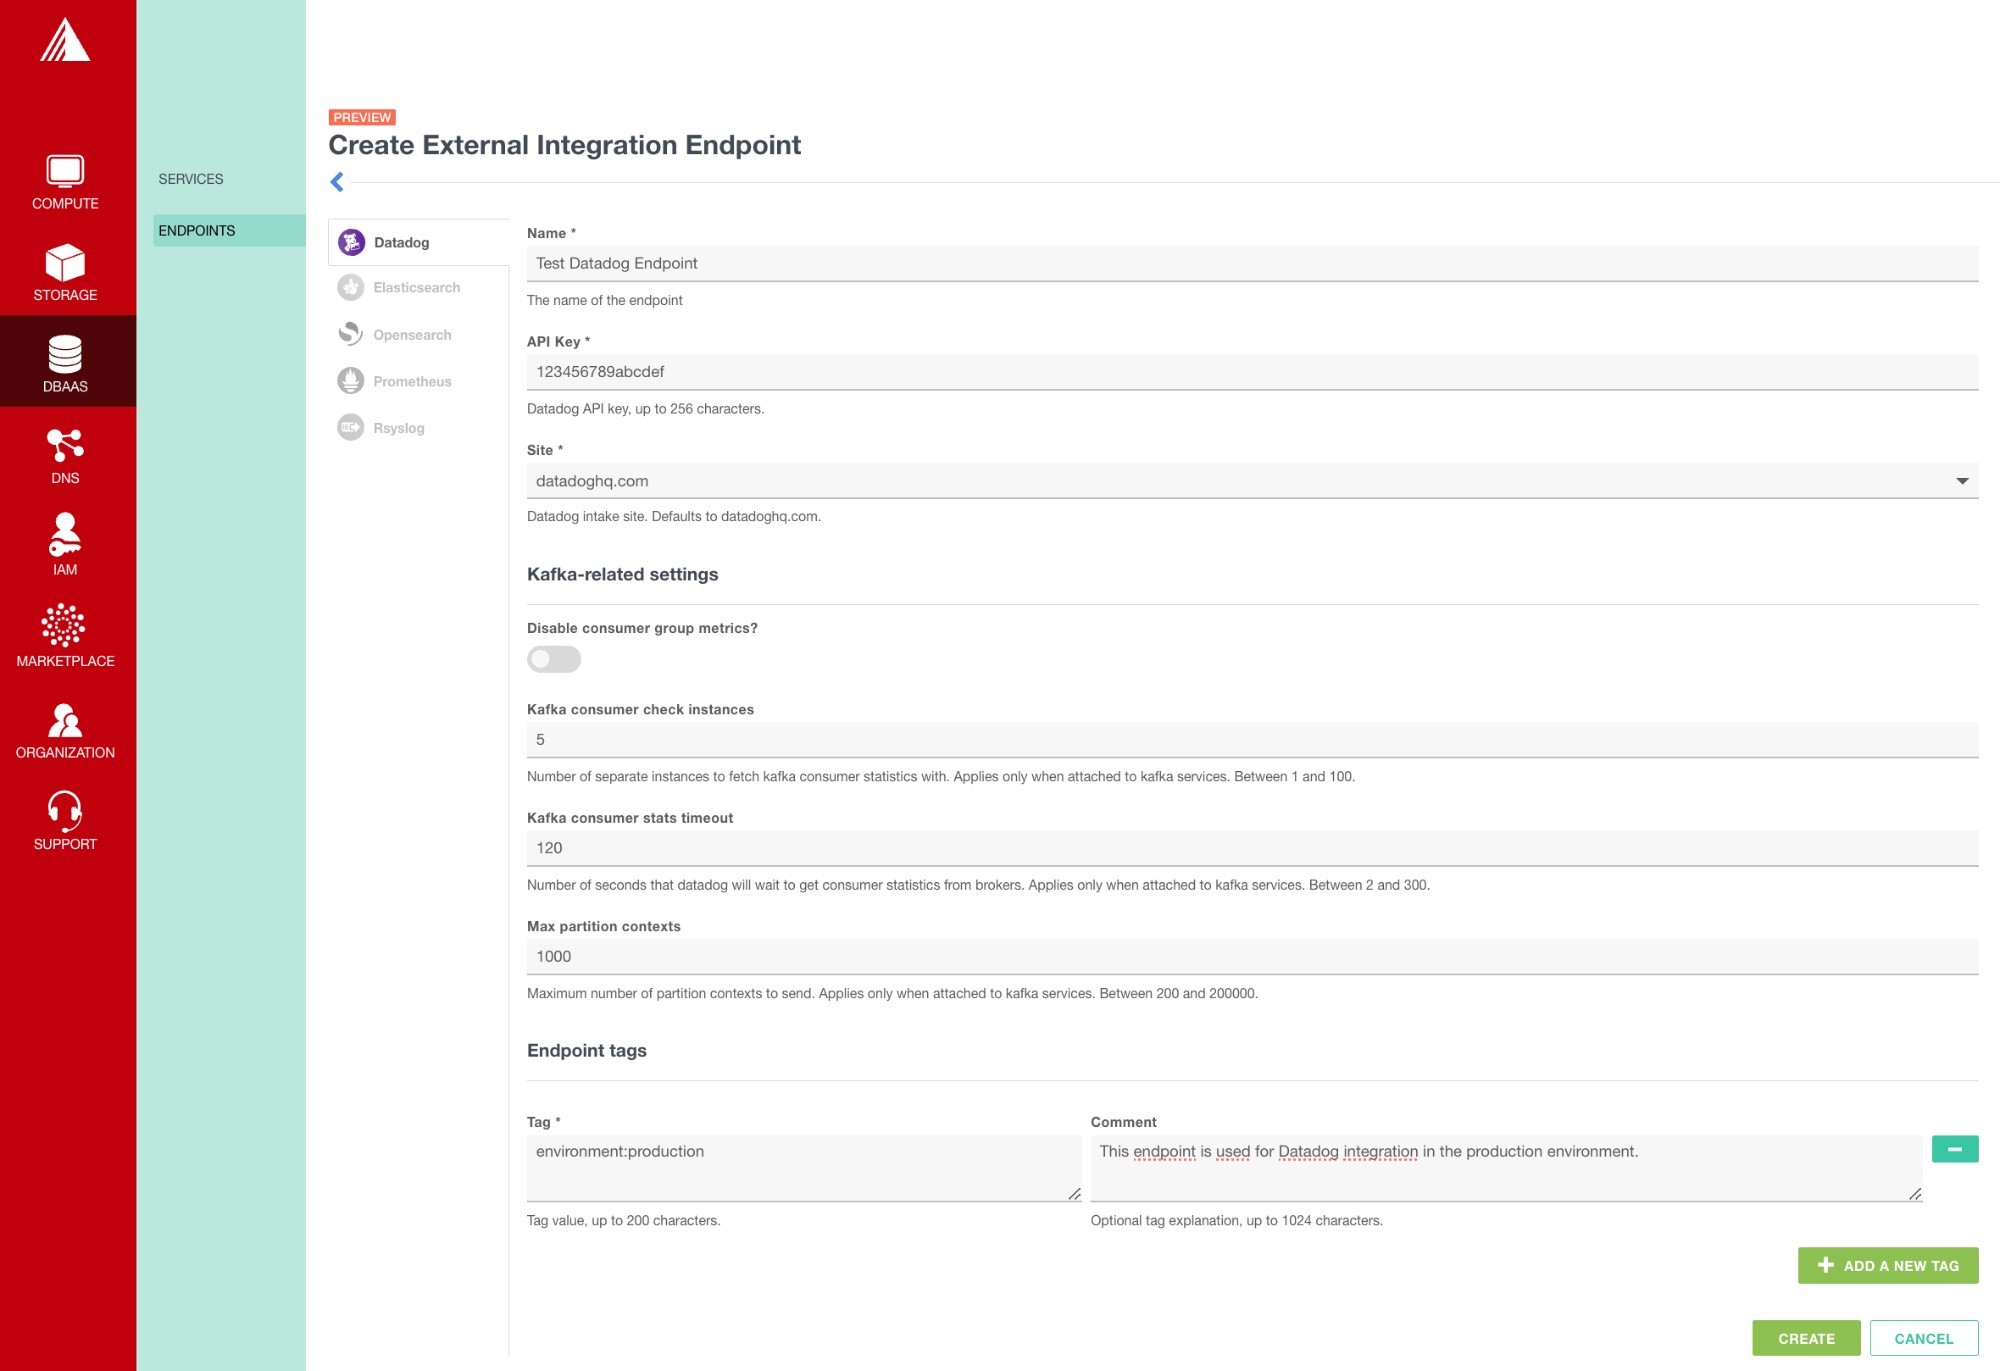Go to the Marketplace icon
The height and width of the screenshot is (1371, 2000).
(x=64, y=626)
